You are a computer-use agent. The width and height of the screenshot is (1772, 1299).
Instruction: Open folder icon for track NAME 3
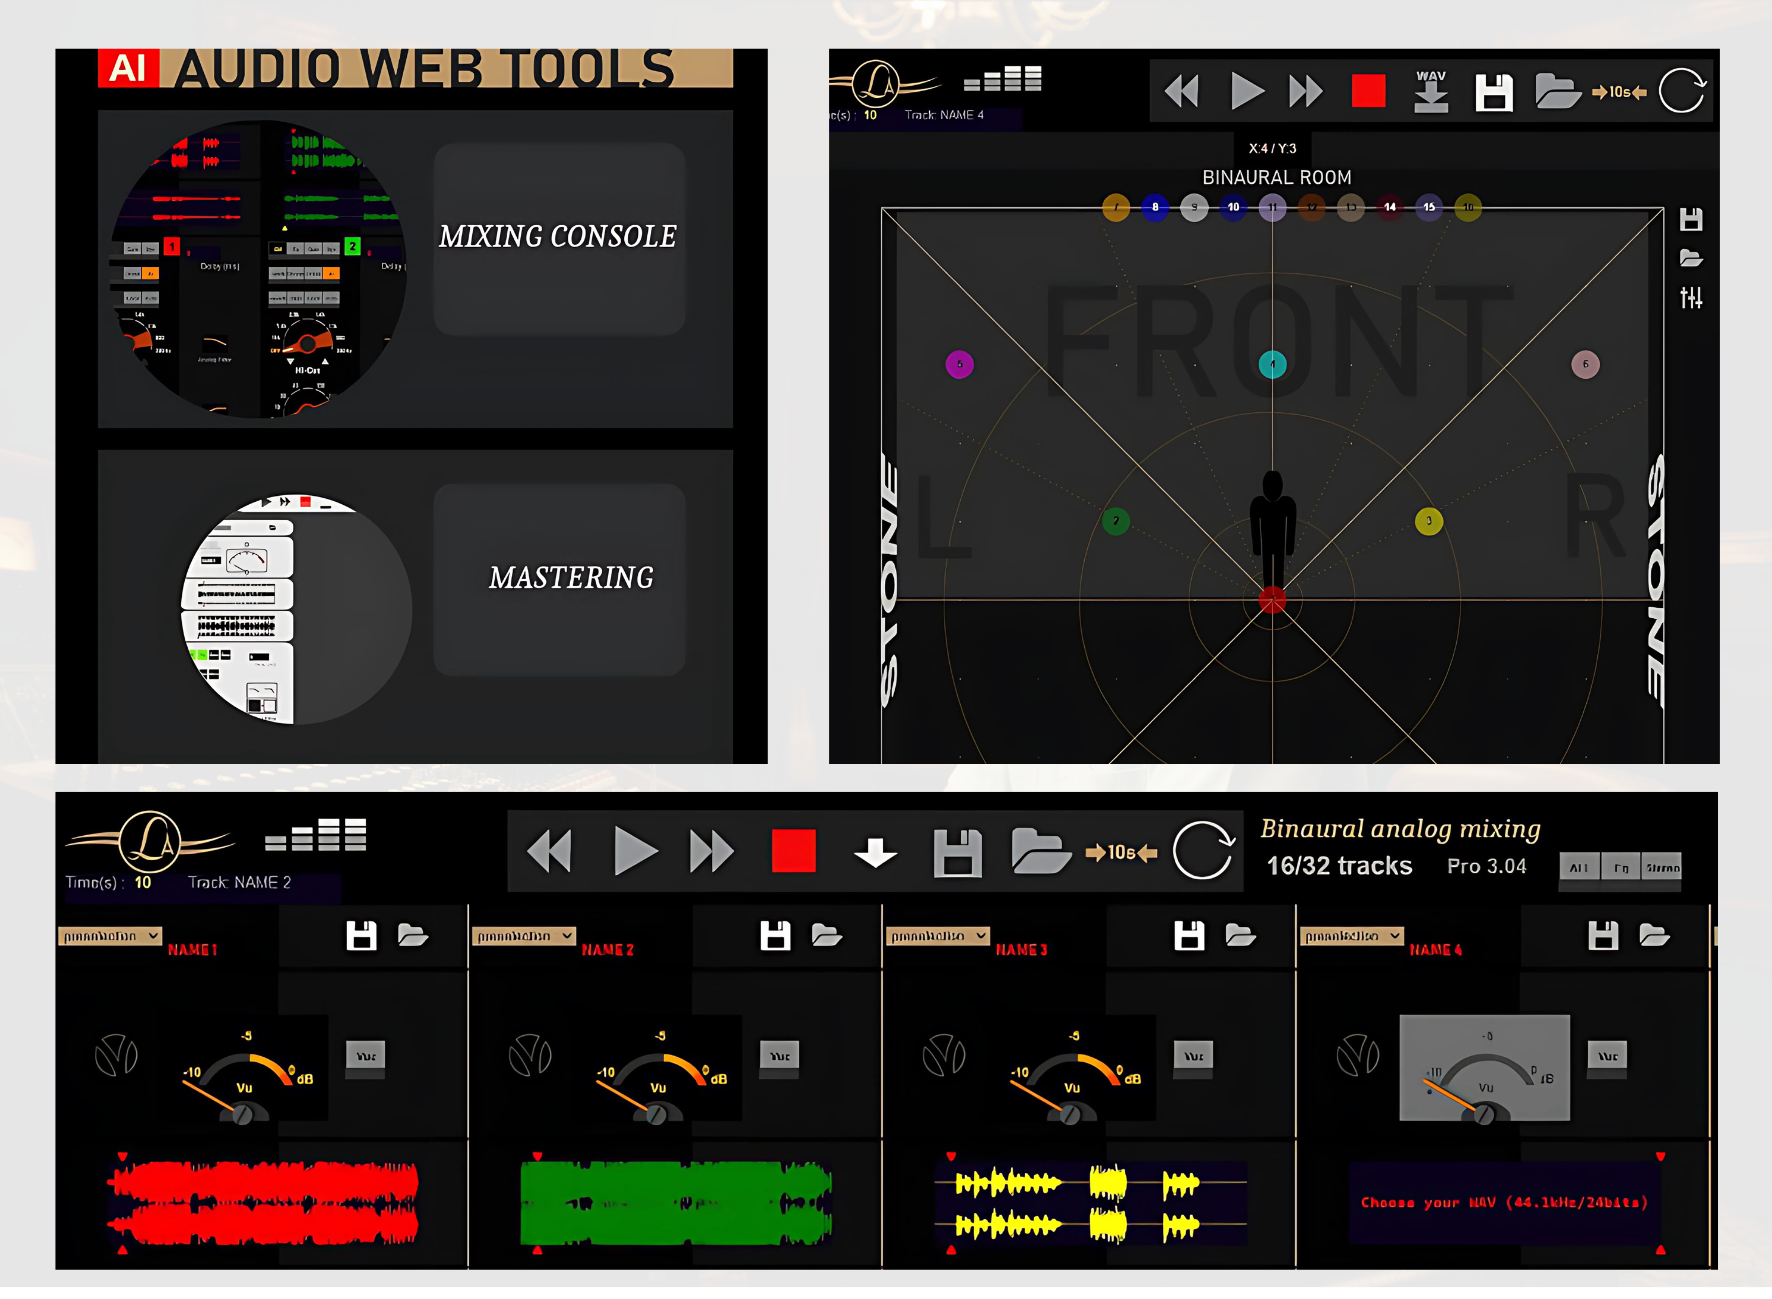[x=1241, y=936]
